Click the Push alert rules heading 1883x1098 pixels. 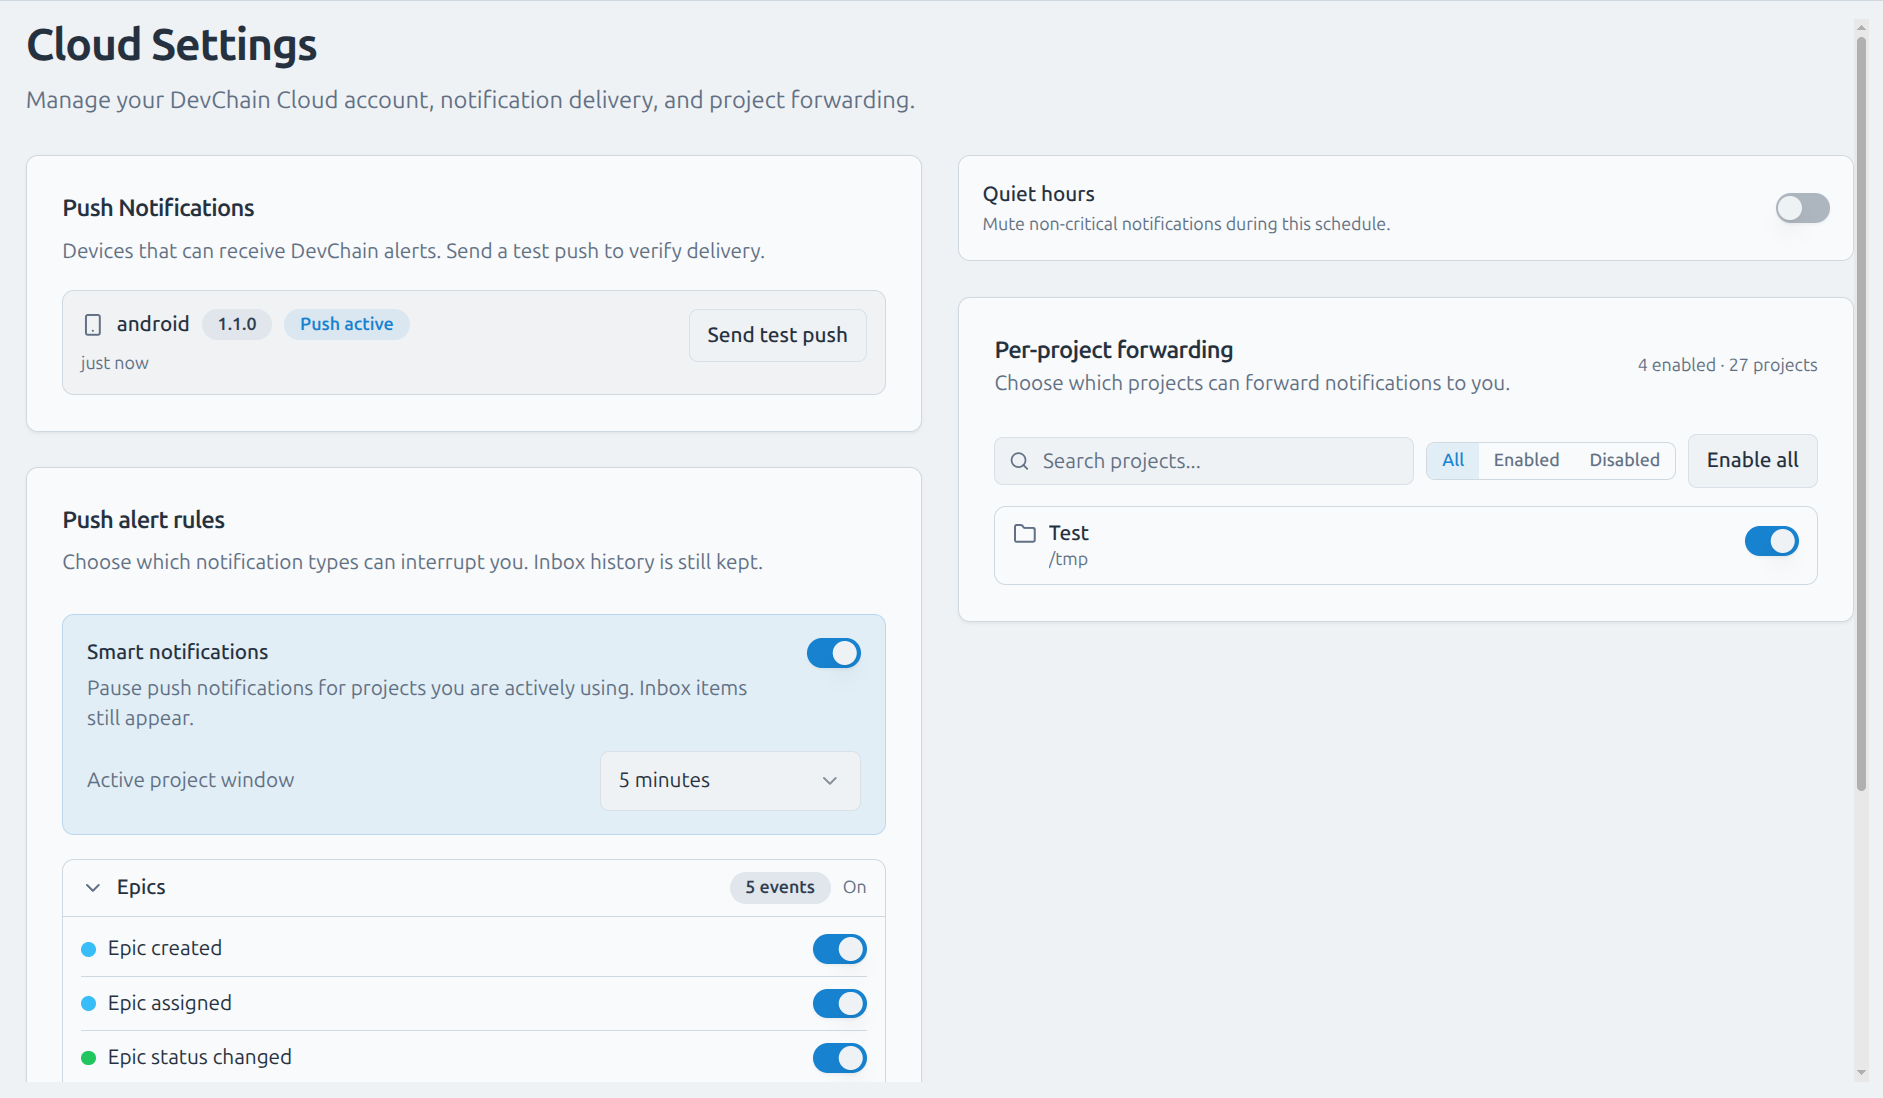coord(144,520)
